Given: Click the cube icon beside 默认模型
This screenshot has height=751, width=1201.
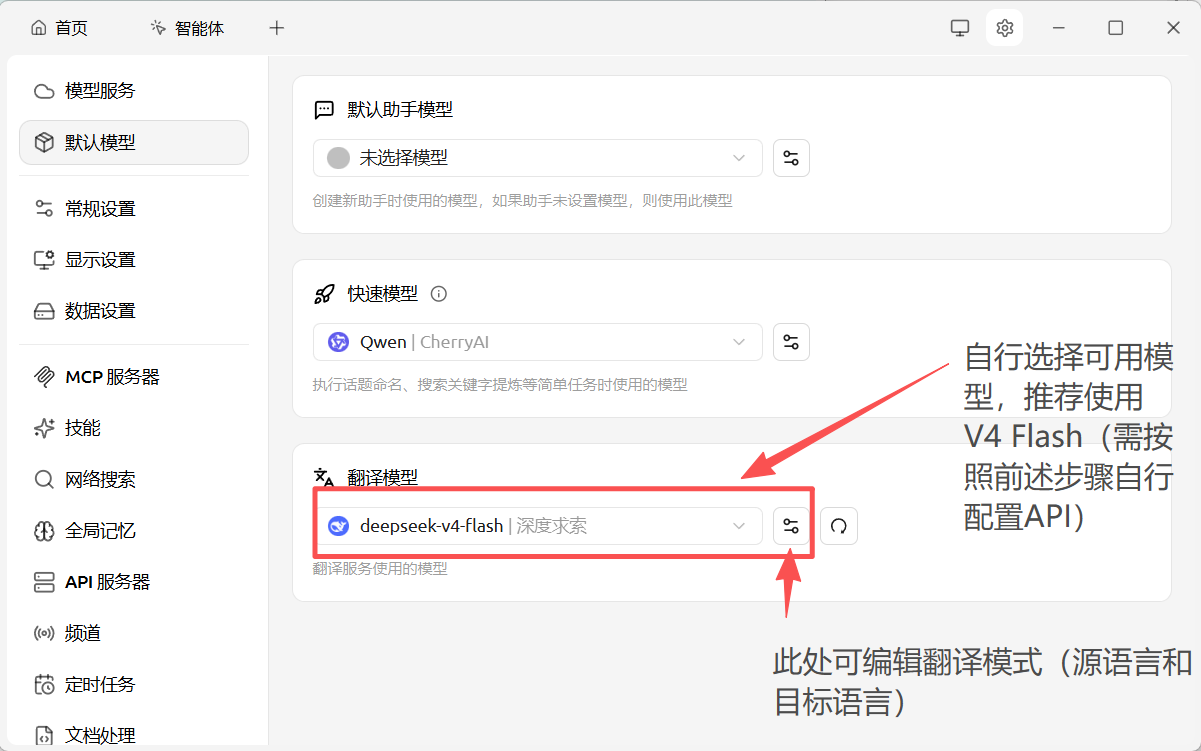Looking at the screenshot, I should [x=44, y=142].
